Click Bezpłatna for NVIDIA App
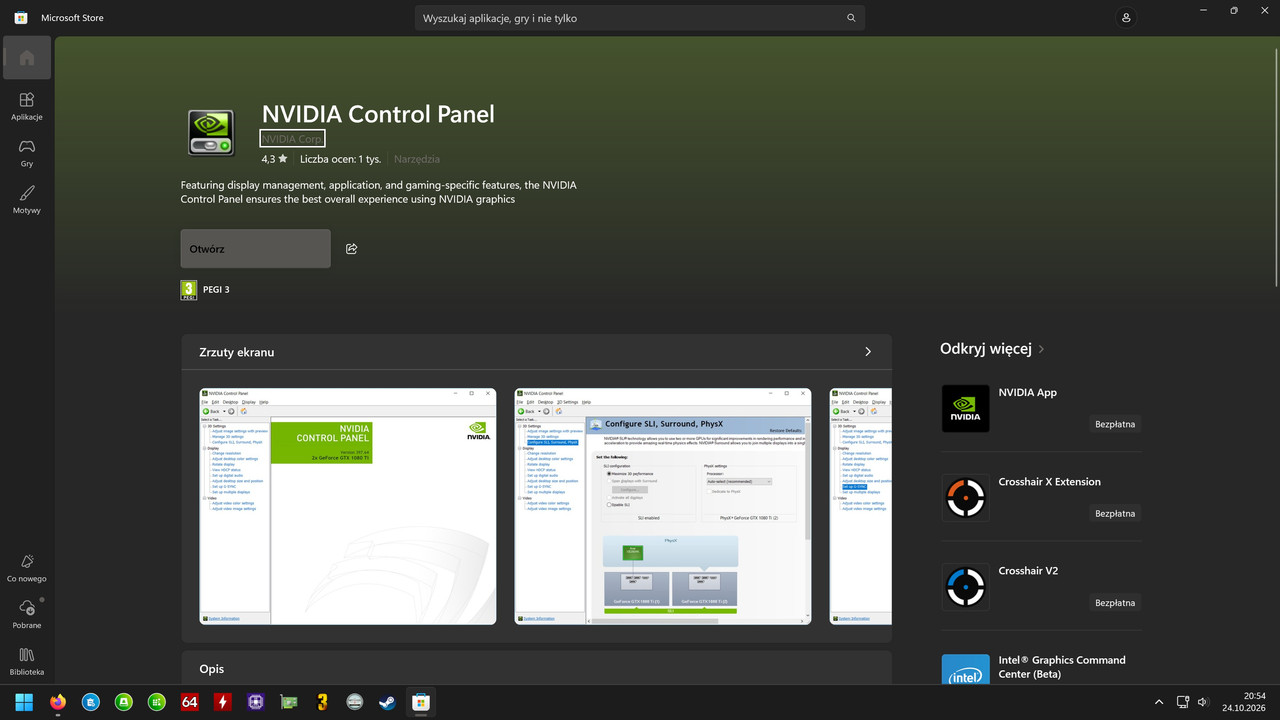Viewport: 1280px width, 720px height. pyautogui.click(x=1115, y=424)
